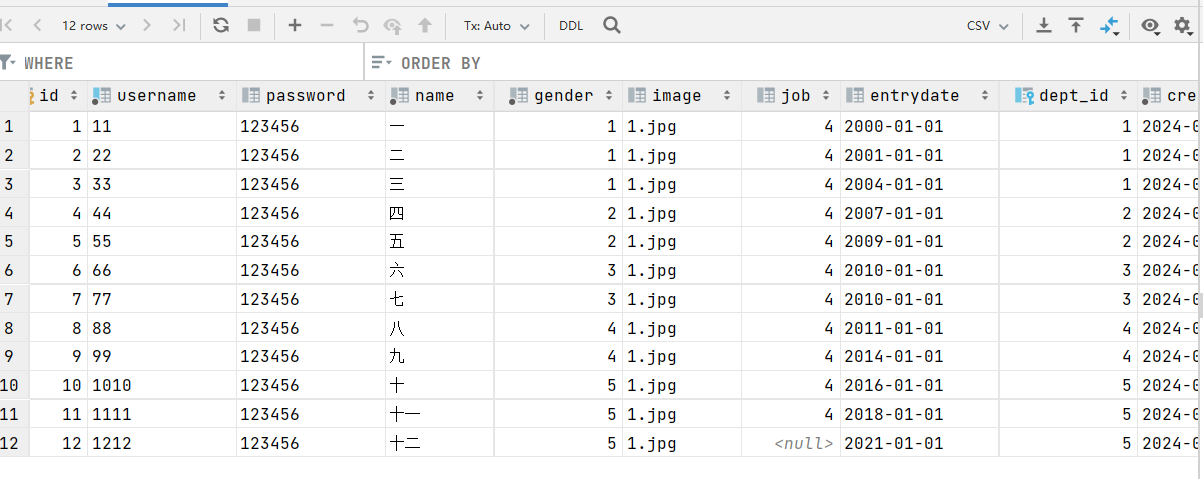Revert changes undo icon
Screen dimensions: 1203x479
[361, 26]
